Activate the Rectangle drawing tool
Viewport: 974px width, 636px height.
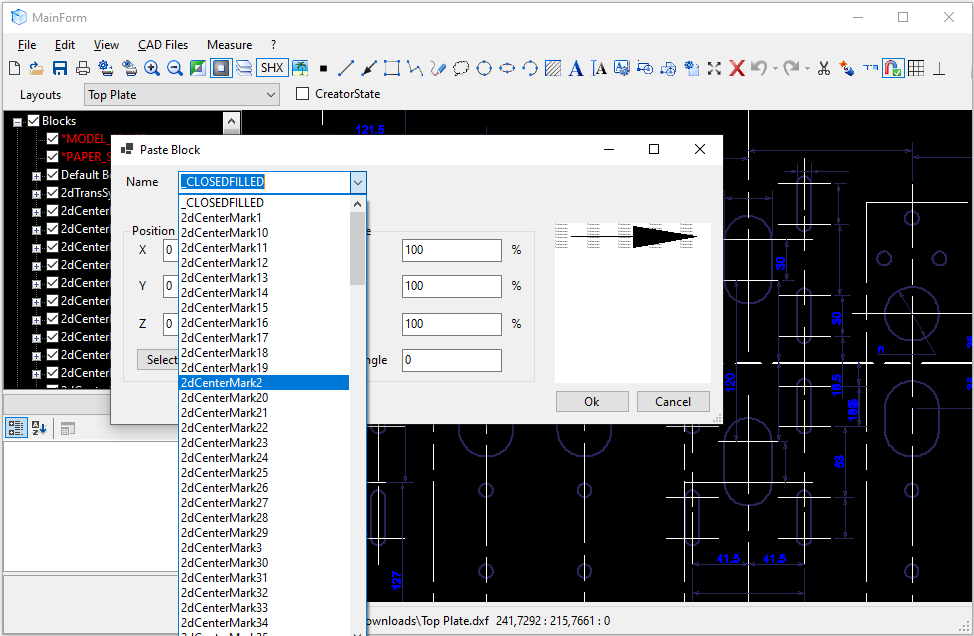[x=392, y=68]
